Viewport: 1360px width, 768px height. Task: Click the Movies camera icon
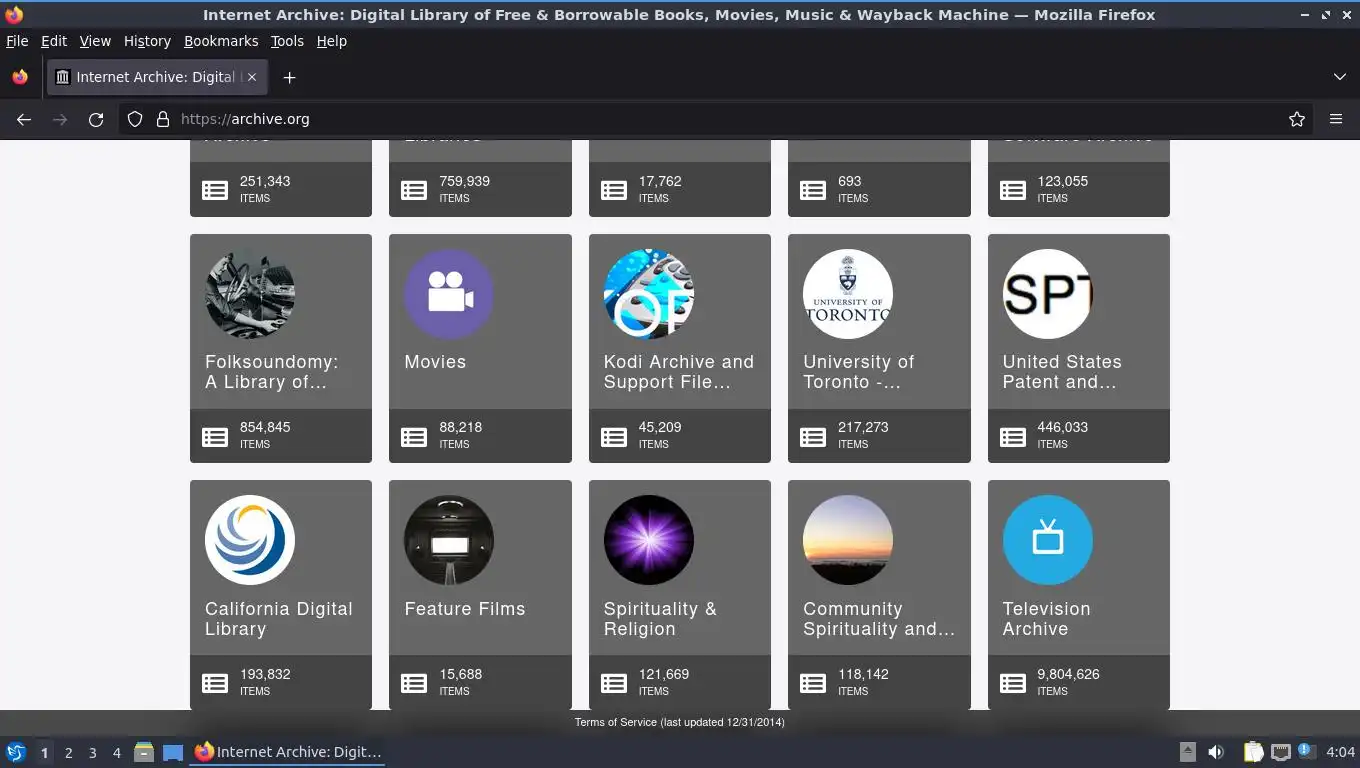coord(449,294)
